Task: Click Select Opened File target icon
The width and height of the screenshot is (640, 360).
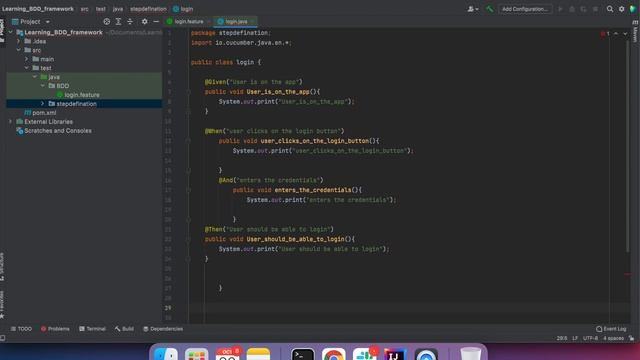Action: pyautogui.click(x=107, y=22)
